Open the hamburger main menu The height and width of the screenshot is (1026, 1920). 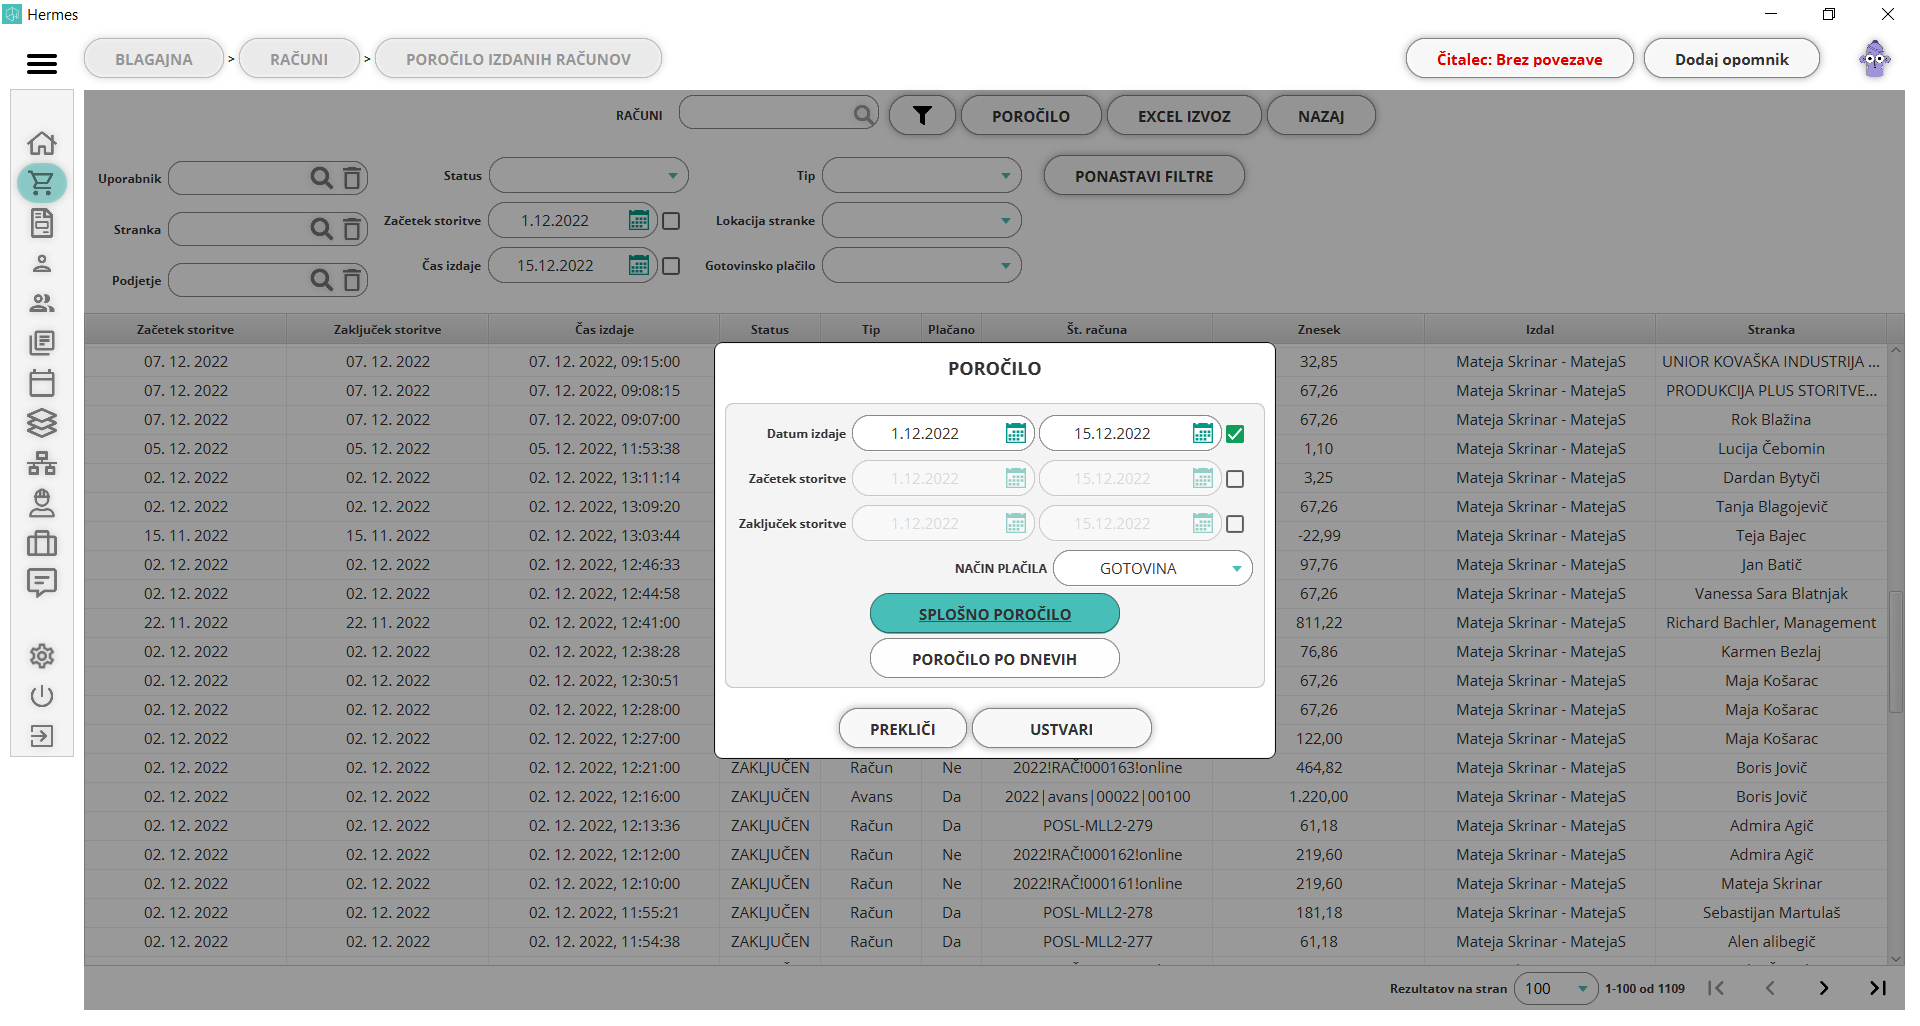pos(42,64)
